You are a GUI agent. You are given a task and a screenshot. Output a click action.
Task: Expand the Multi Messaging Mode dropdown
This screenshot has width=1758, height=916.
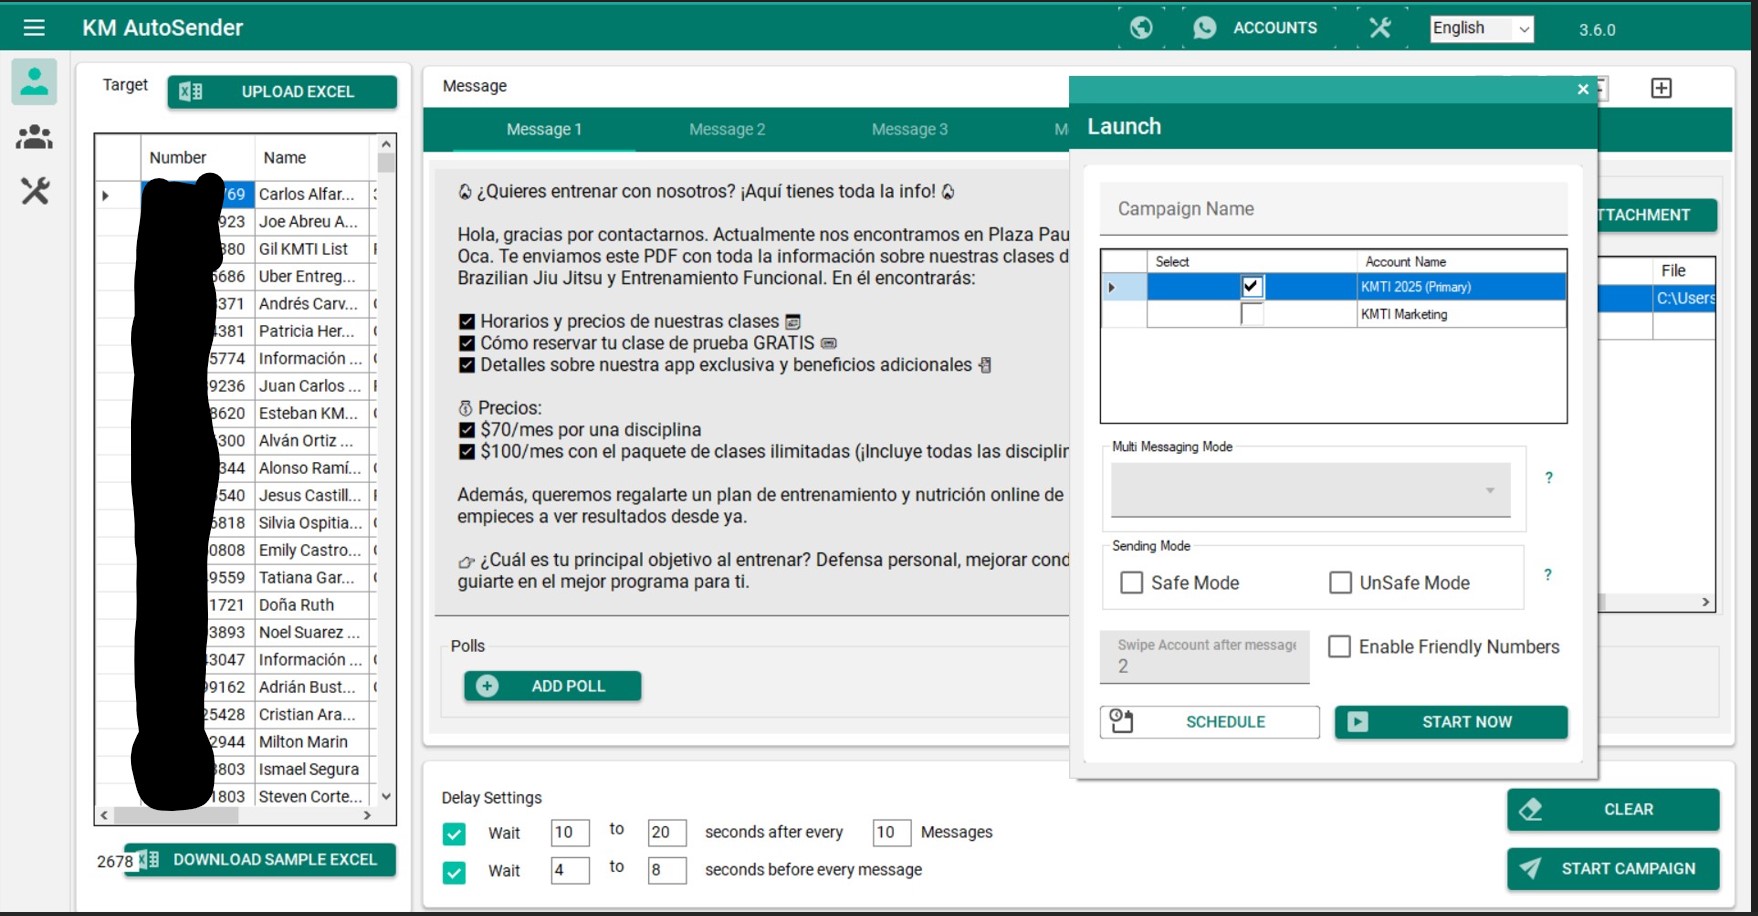(x=1310, y=490)
